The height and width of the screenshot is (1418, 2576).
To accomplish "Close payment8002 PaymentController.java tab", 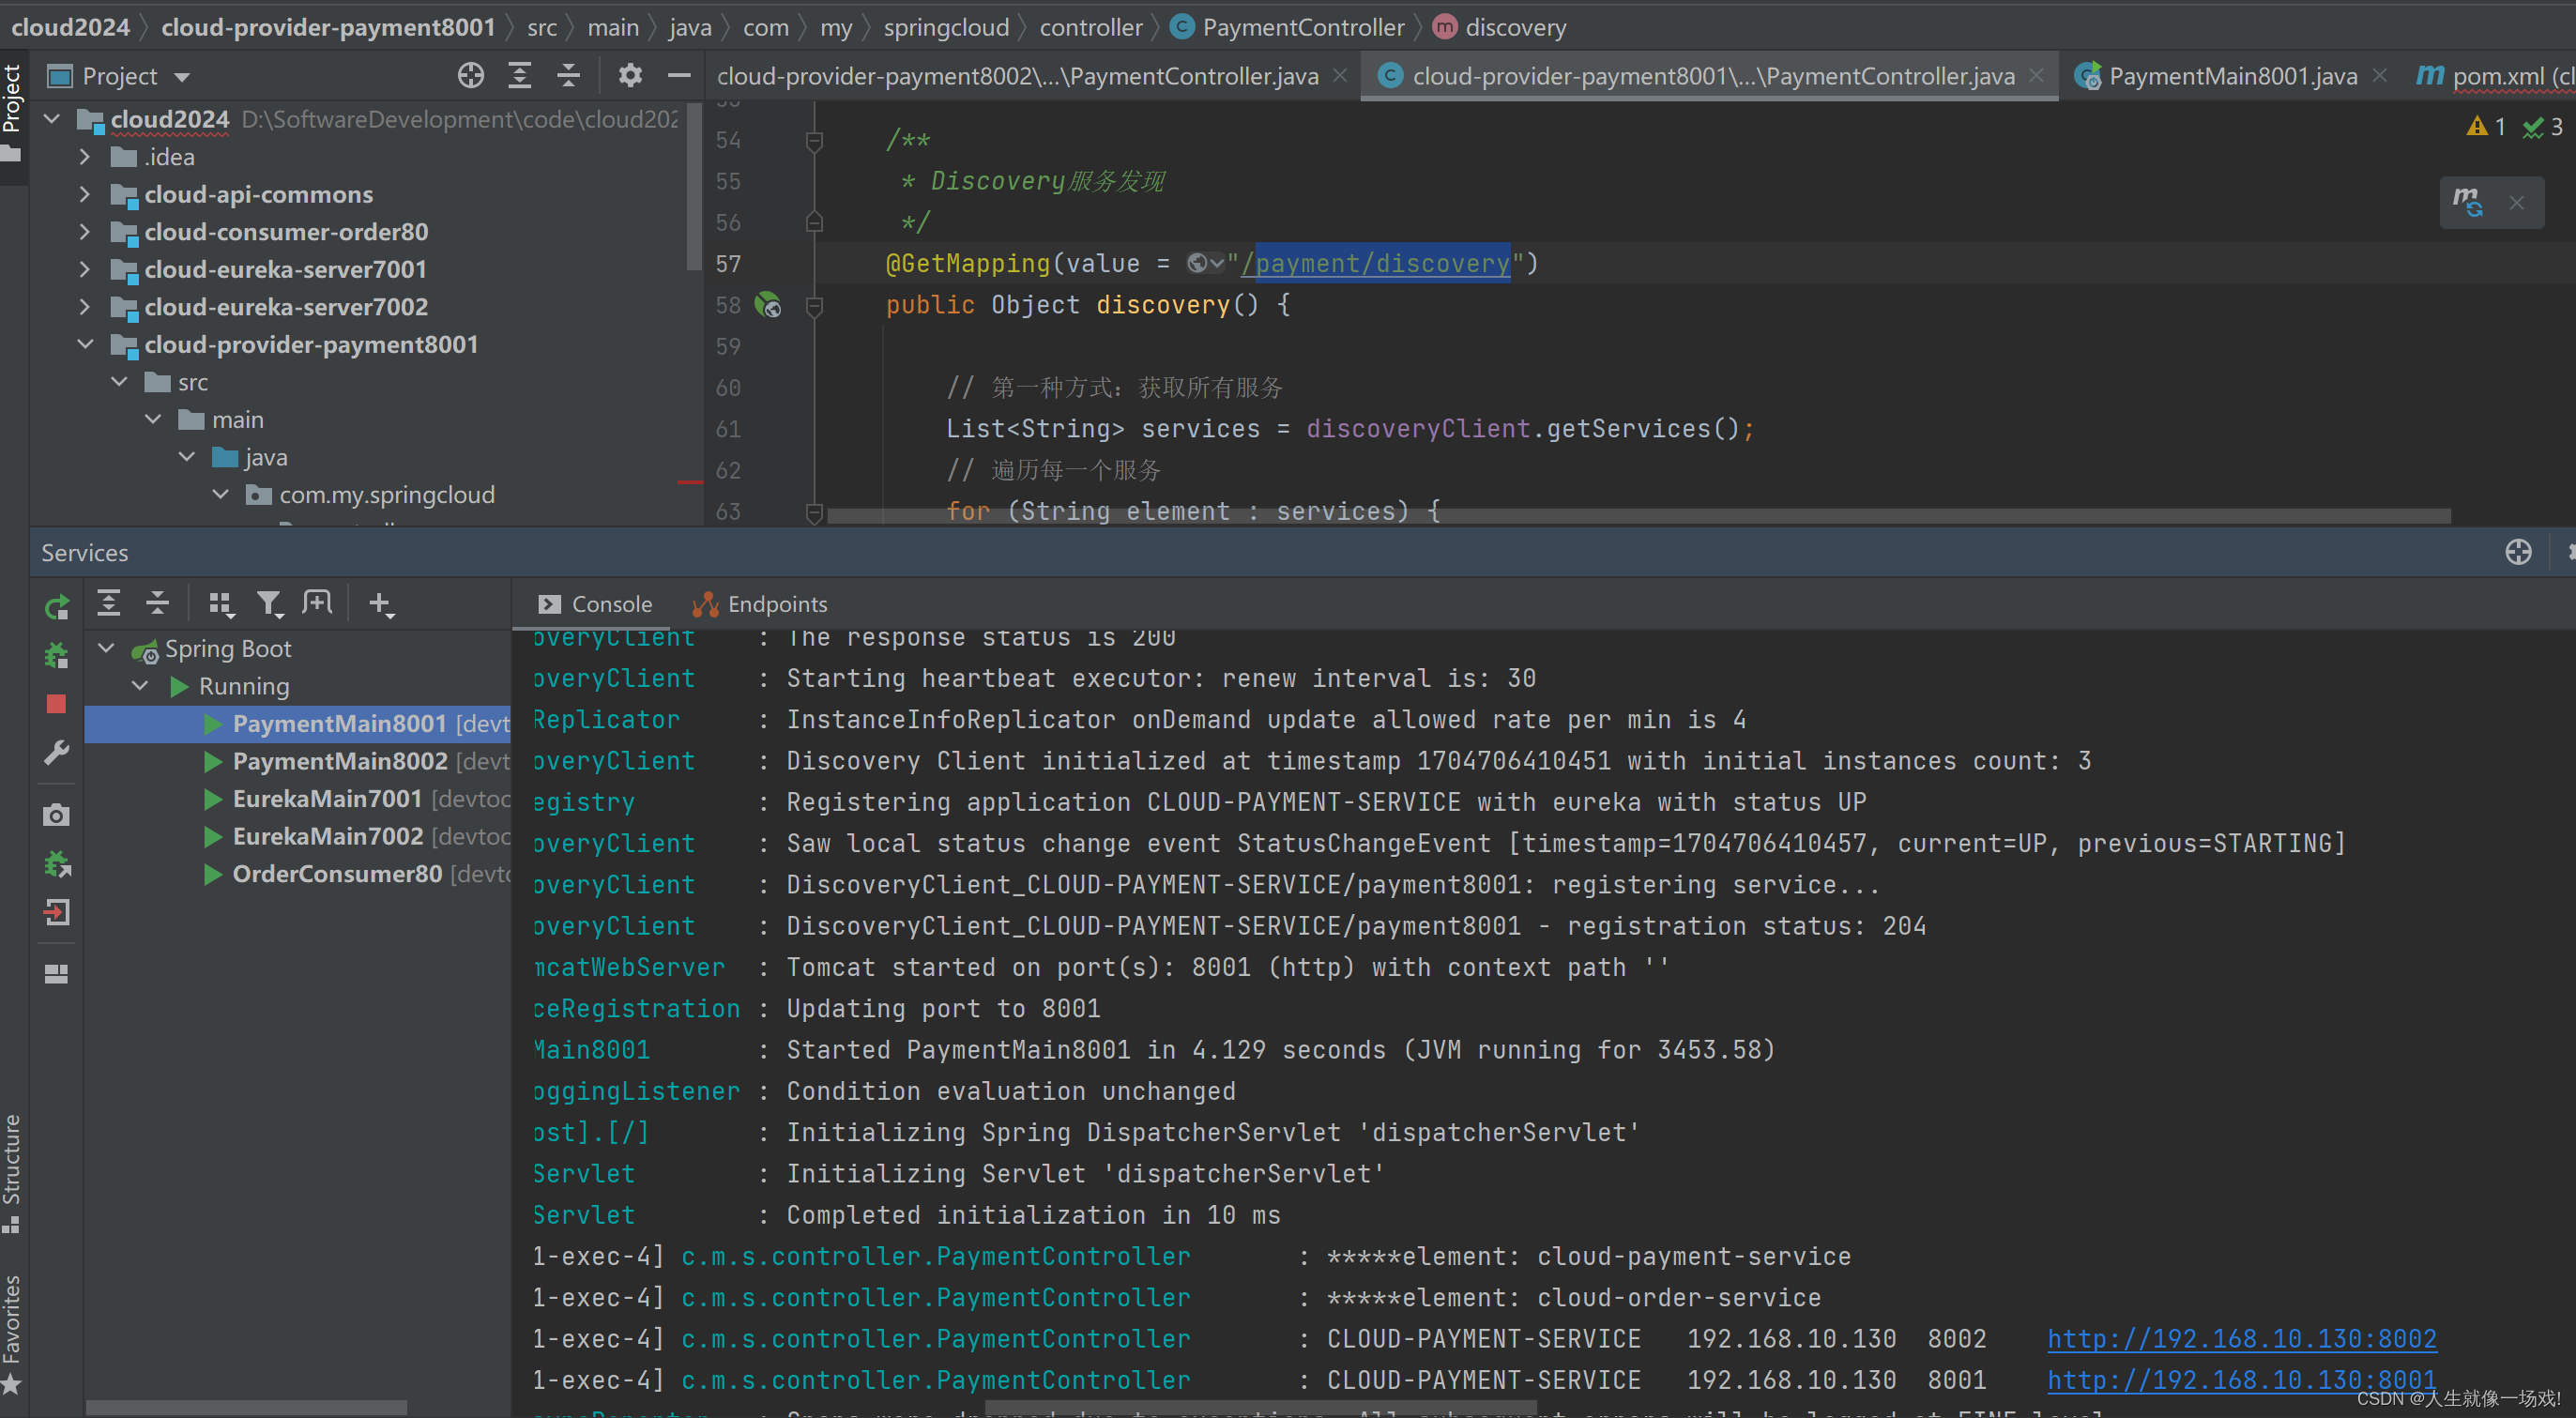I will (1340, 76).
